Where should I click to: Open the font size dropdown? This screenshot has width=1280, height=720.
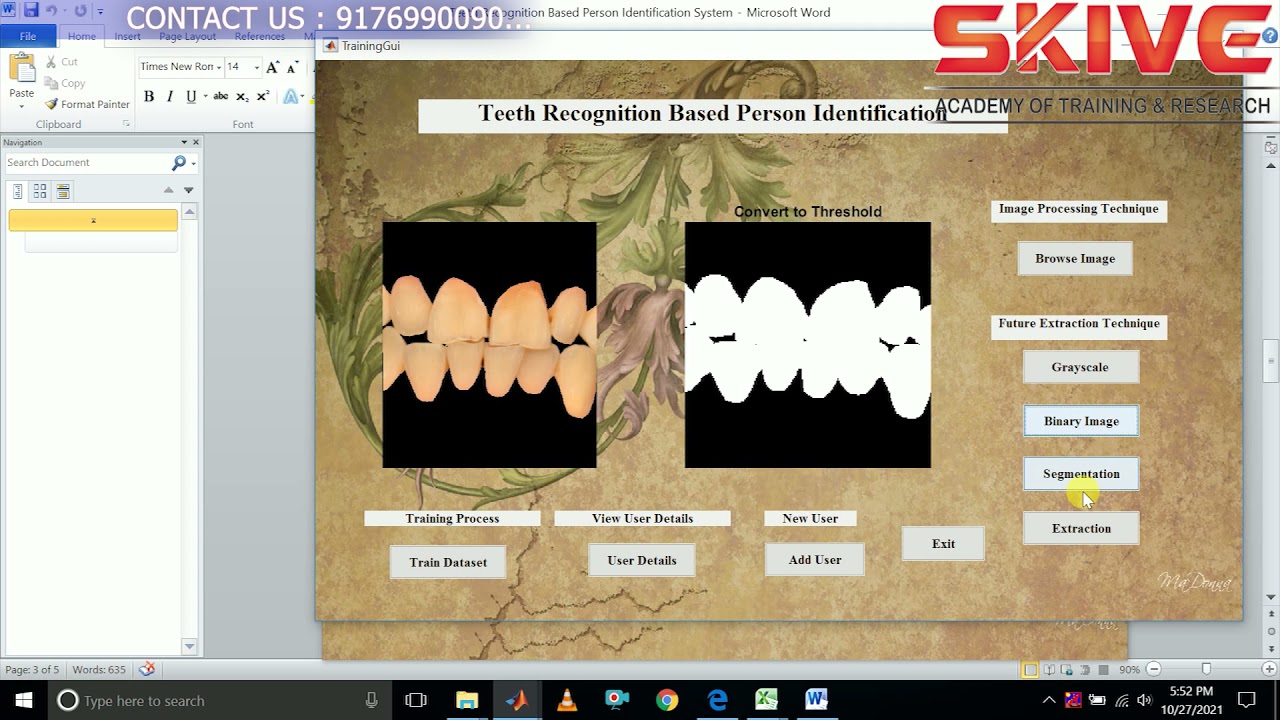pyautogui.click(x=256, y=67)
